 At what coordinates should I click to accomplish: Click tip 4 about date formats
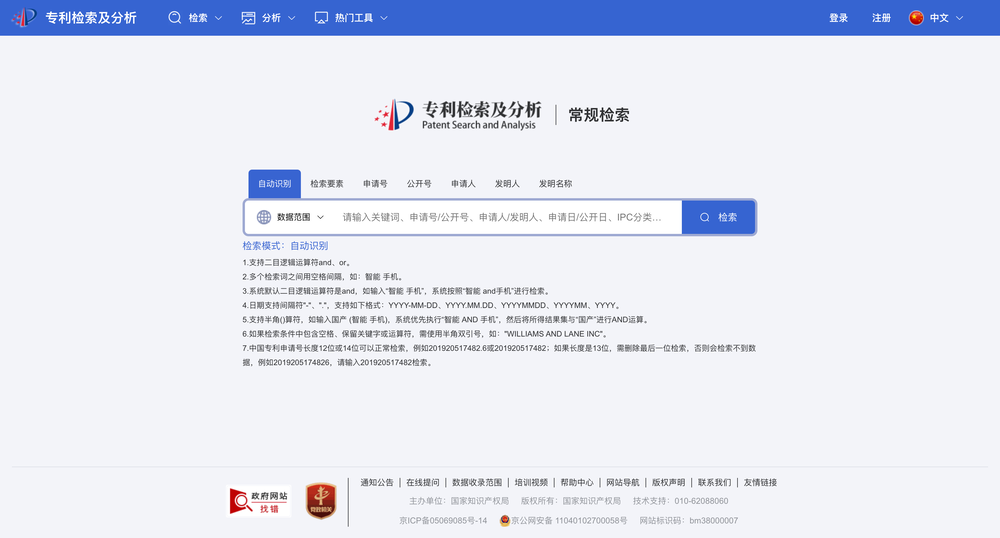432,305
